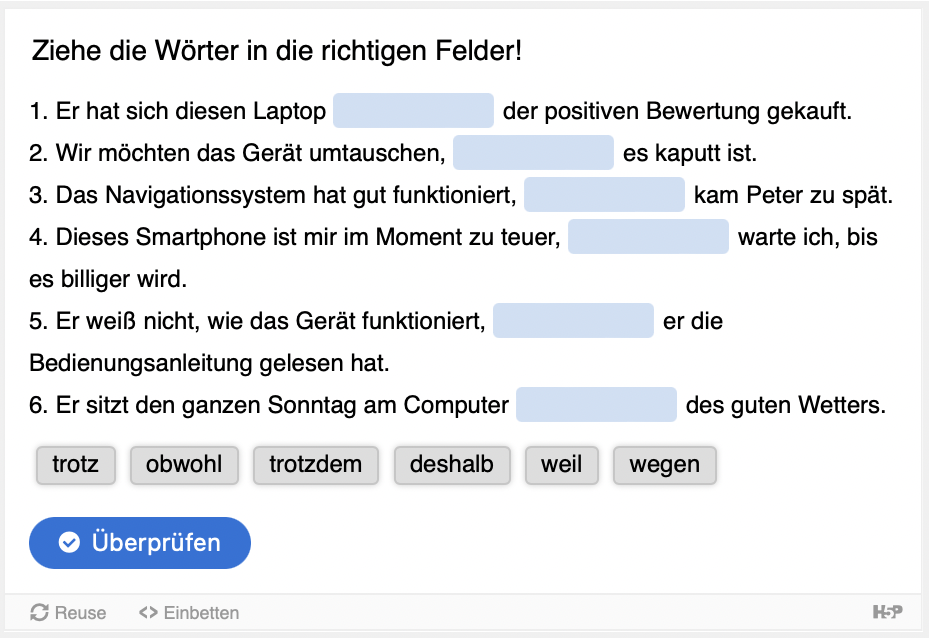Screen dimensions: 929x638
Task: Click the circular arrows Reuse icon
Action: (40, 612)
